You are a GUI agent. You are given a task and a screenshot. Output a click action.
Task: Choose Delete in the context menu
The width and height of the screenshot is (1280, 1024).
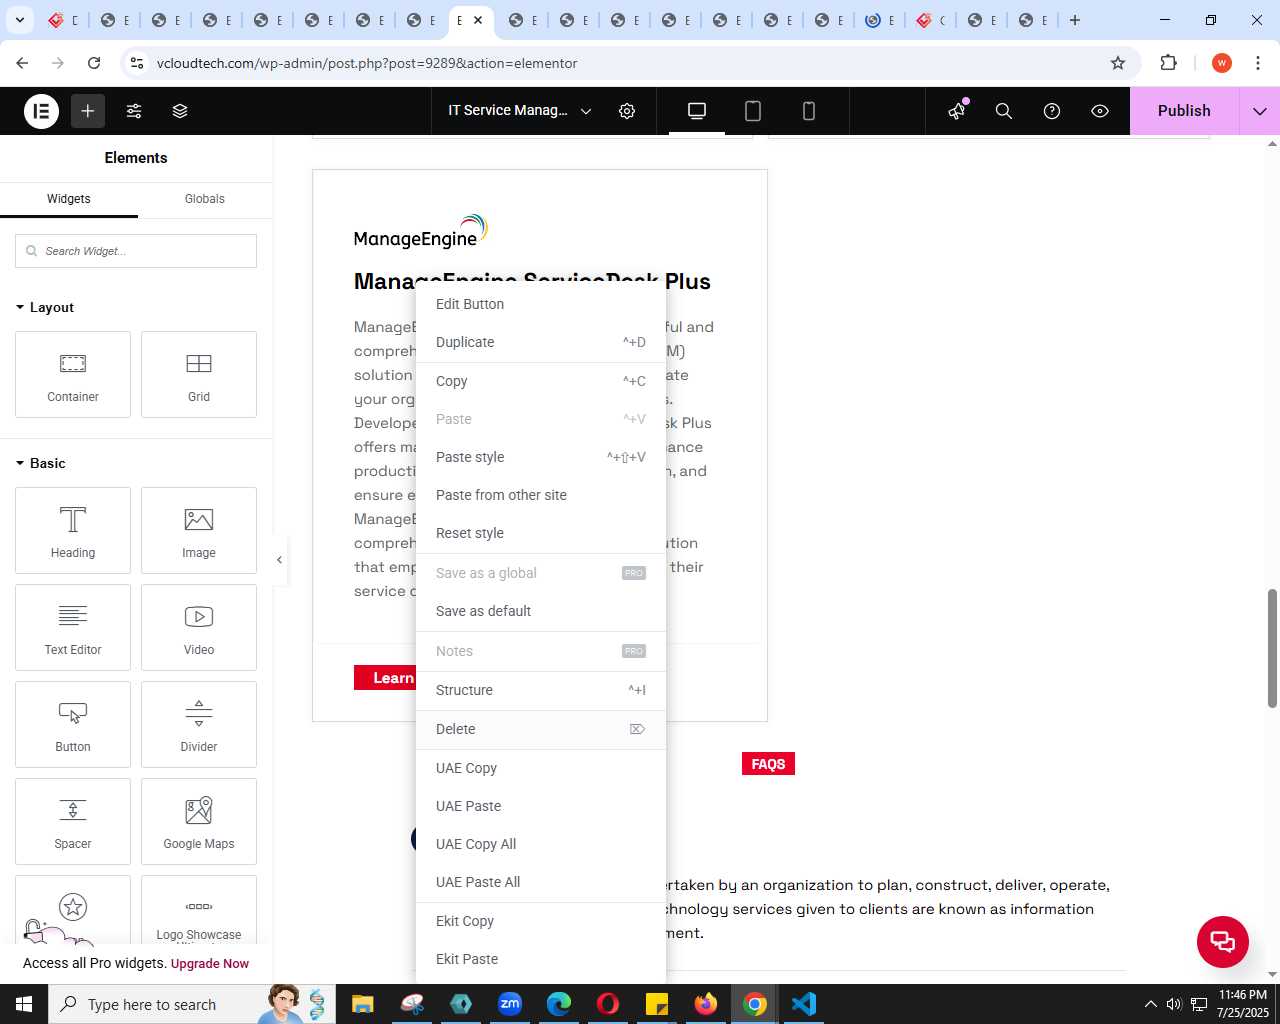point(540,729)
